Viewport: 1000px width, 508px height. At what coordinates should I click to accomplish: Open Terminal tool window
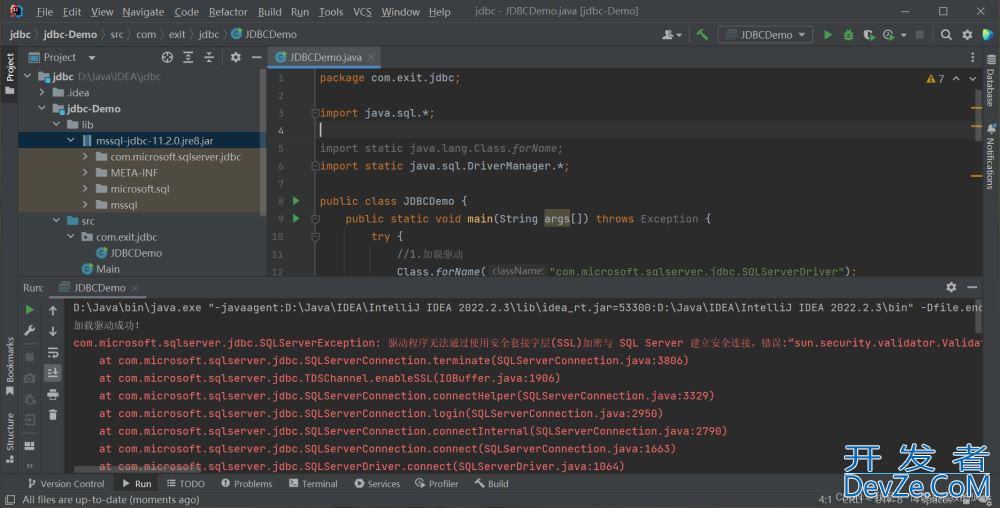point(313,484)
